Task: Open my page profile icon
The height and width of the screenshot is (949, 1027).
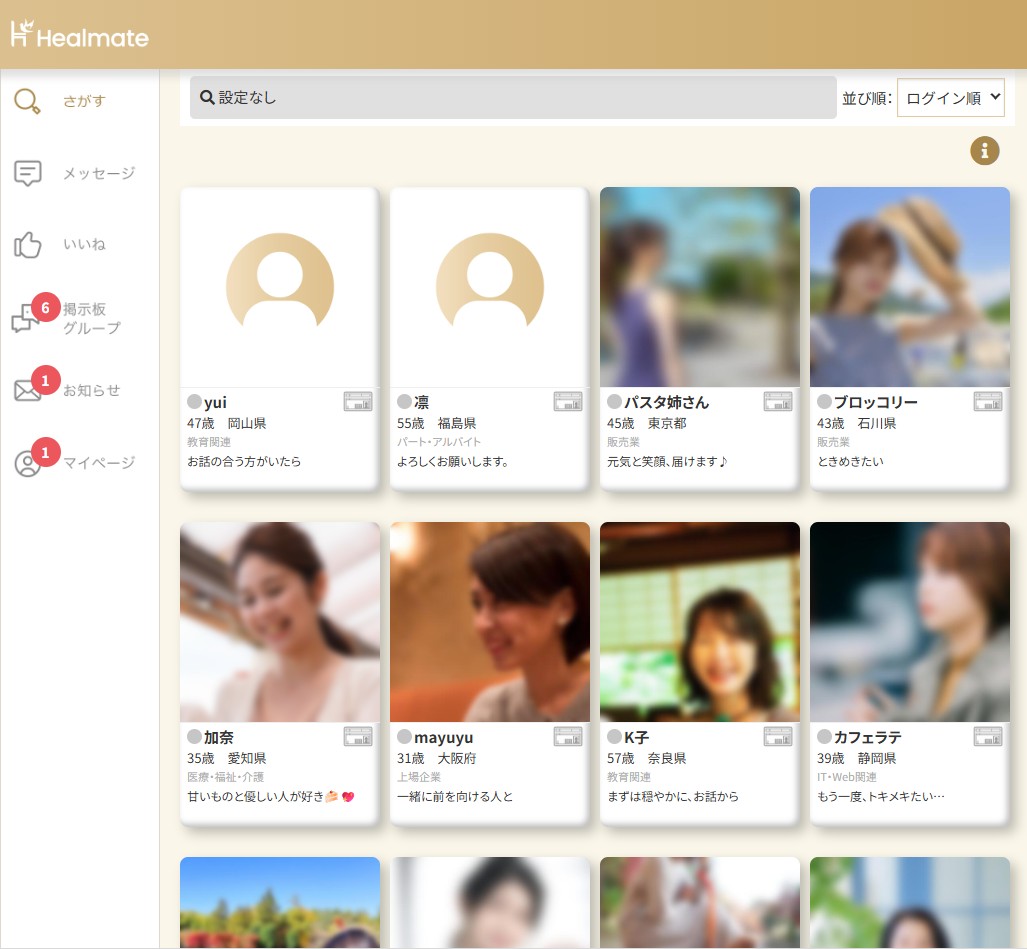Action: [x=28, y=463]
